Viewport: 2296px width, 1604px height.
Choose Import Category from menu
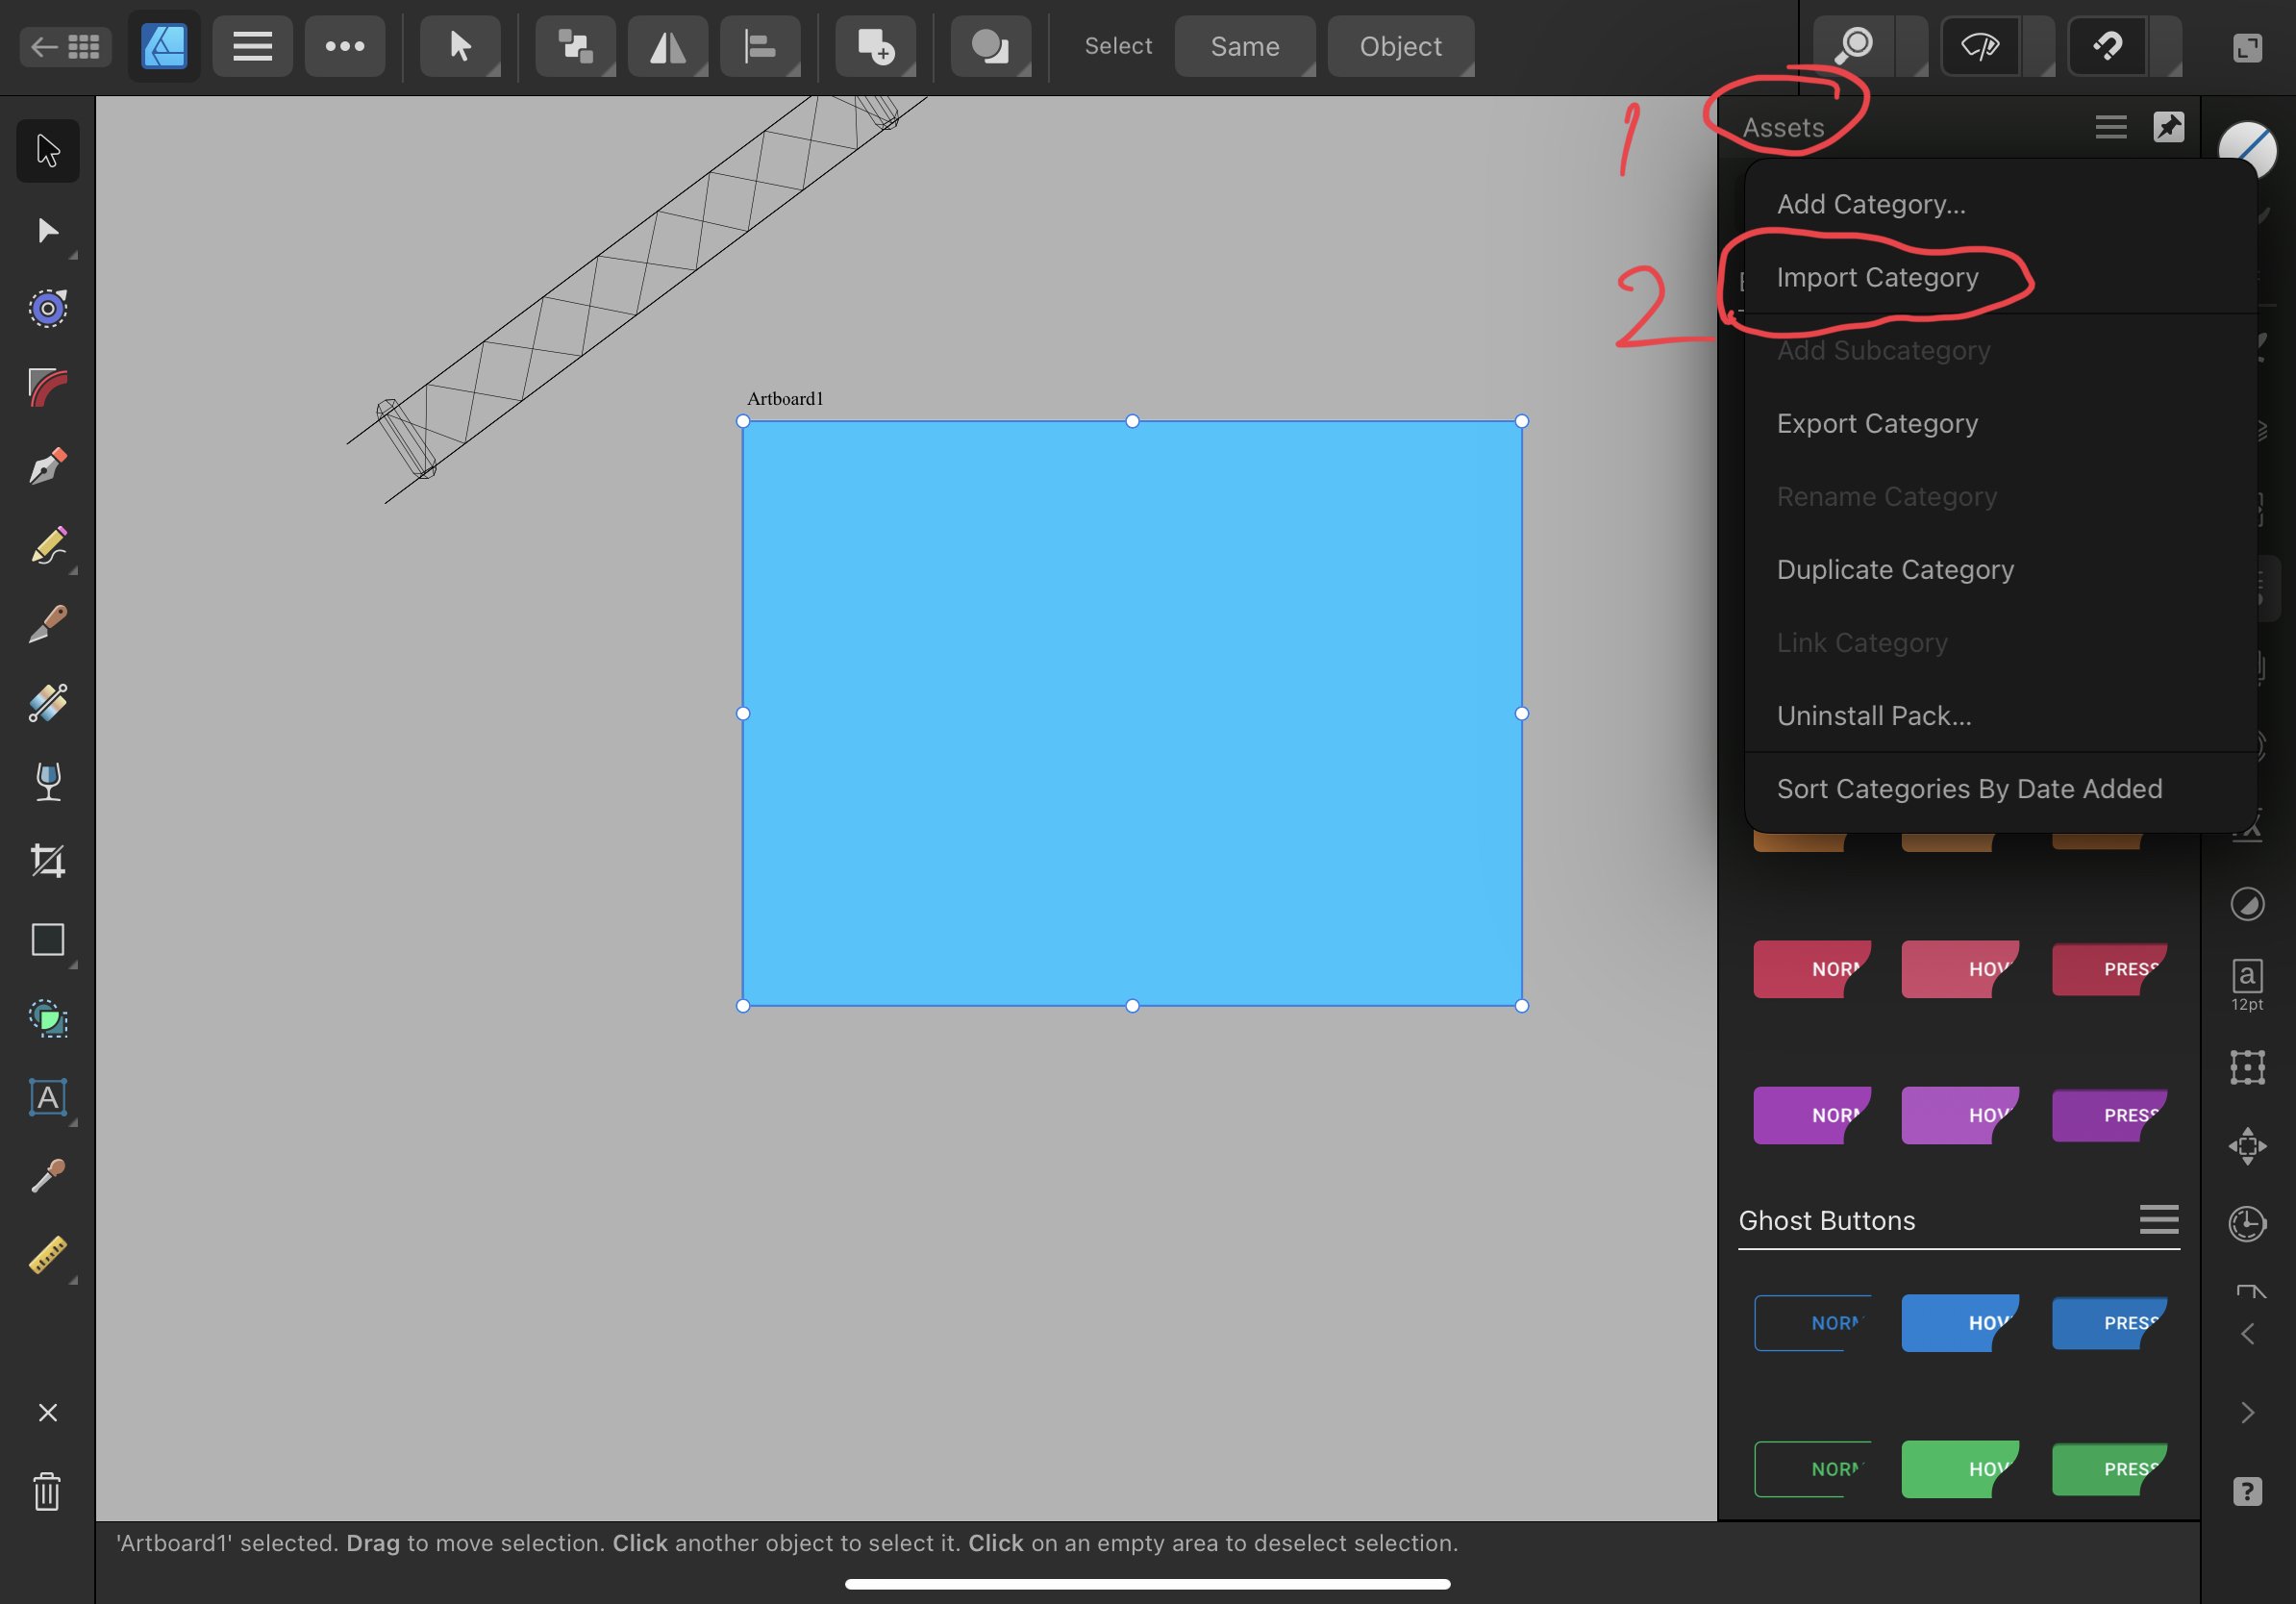pos(1877,277)
